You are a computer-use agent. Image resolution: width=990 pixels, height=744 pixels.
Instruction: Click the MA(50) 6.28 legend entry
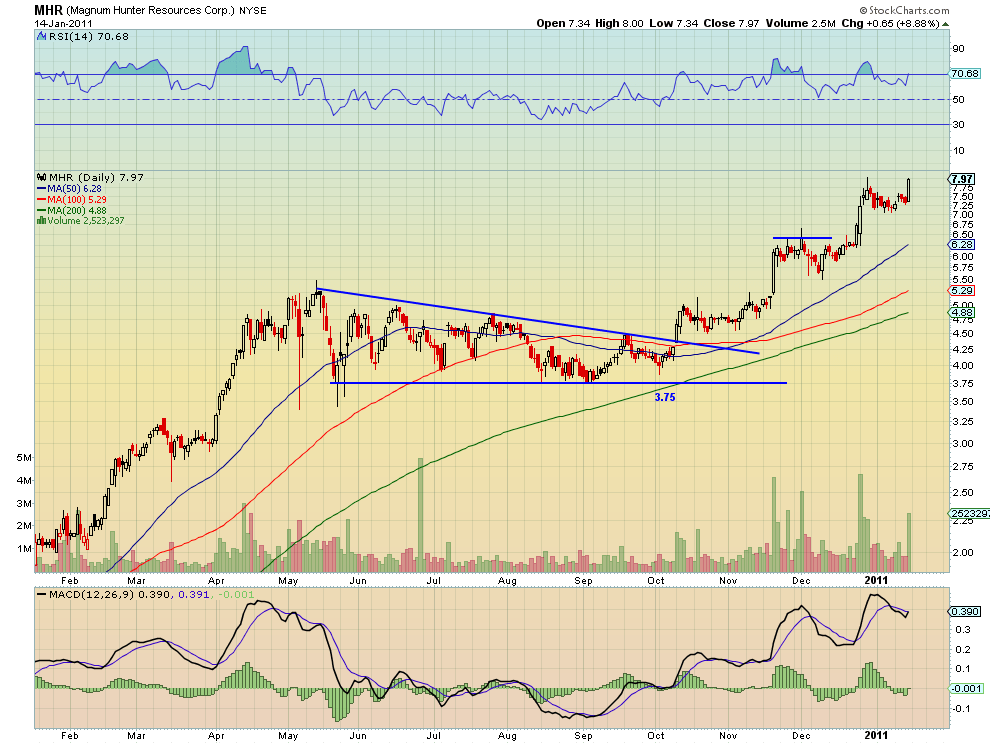(74, 189)
